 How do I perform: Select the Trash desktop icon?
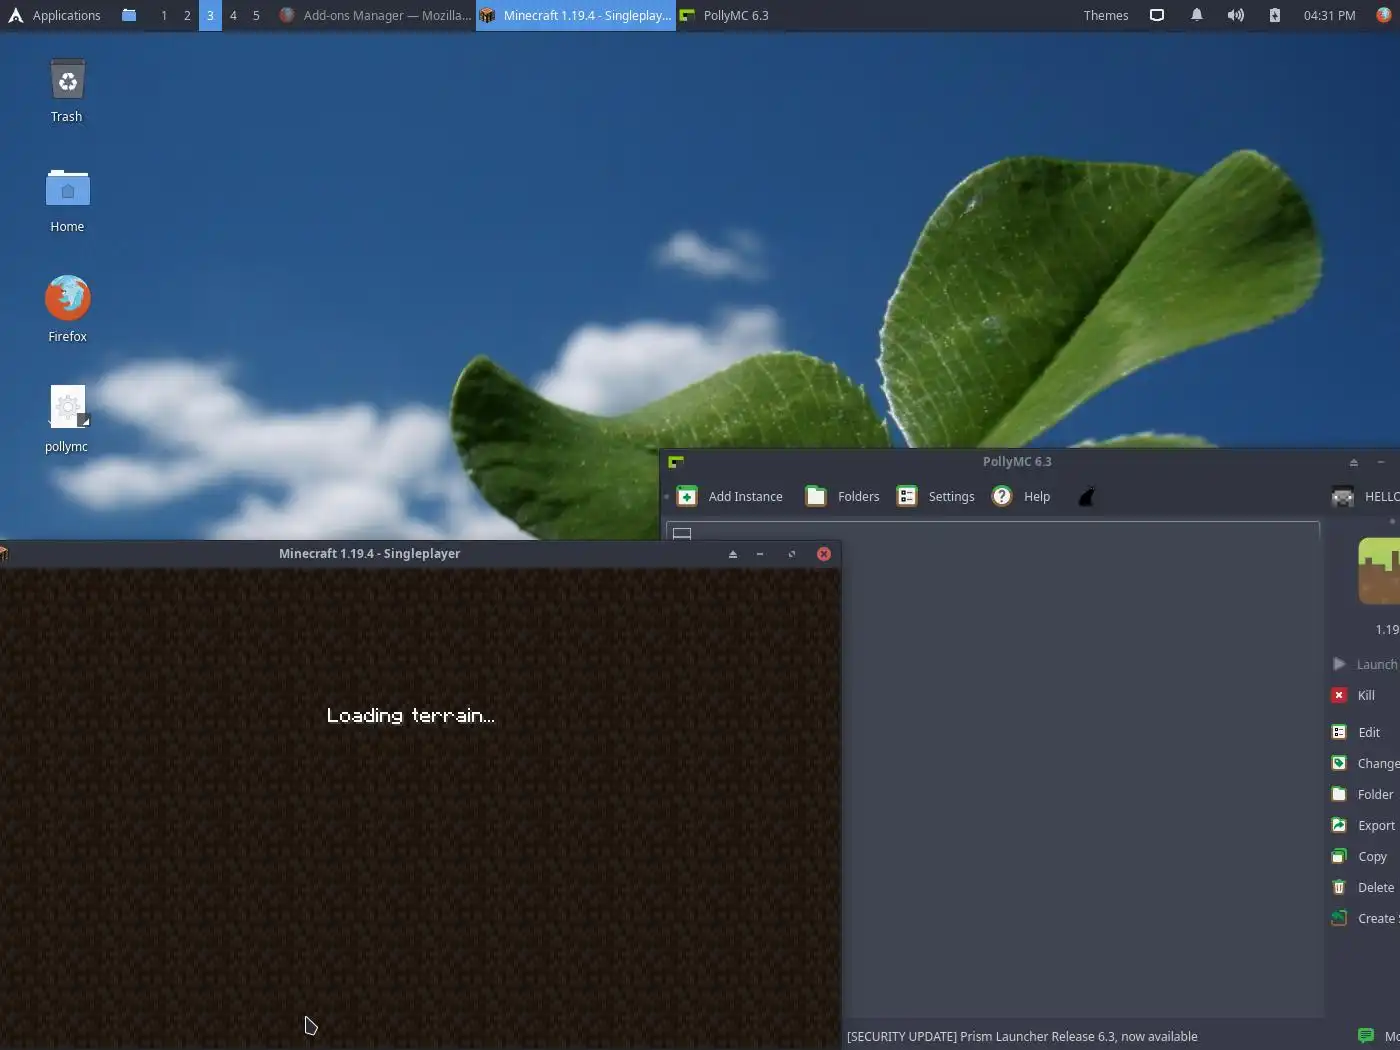pos(67,91)
